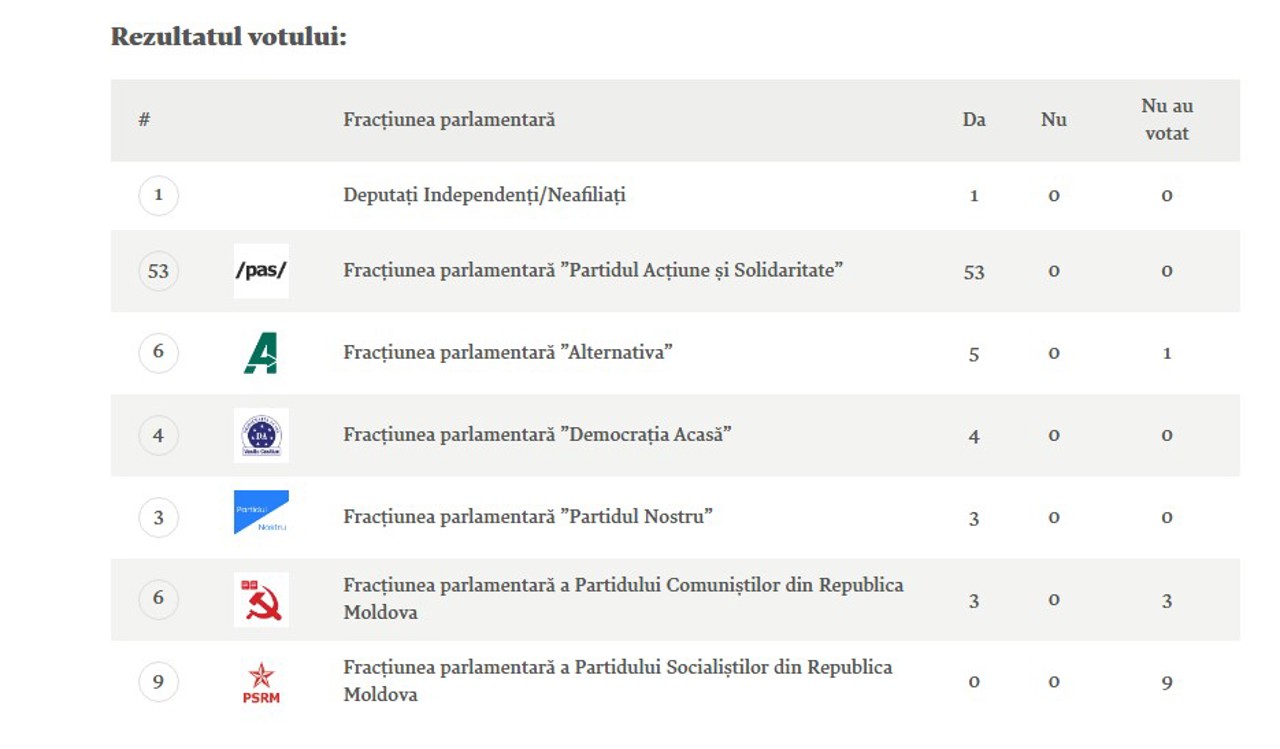The image size is (1280, 749).
Task: Click the Communist hammer and sickle logo
Action: (x=261, y=599)
